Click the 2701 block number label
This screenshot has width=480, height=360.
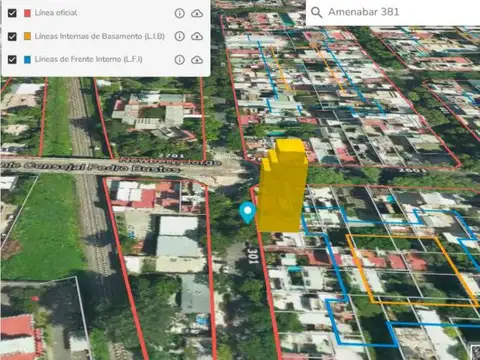(x=171, y=155)
